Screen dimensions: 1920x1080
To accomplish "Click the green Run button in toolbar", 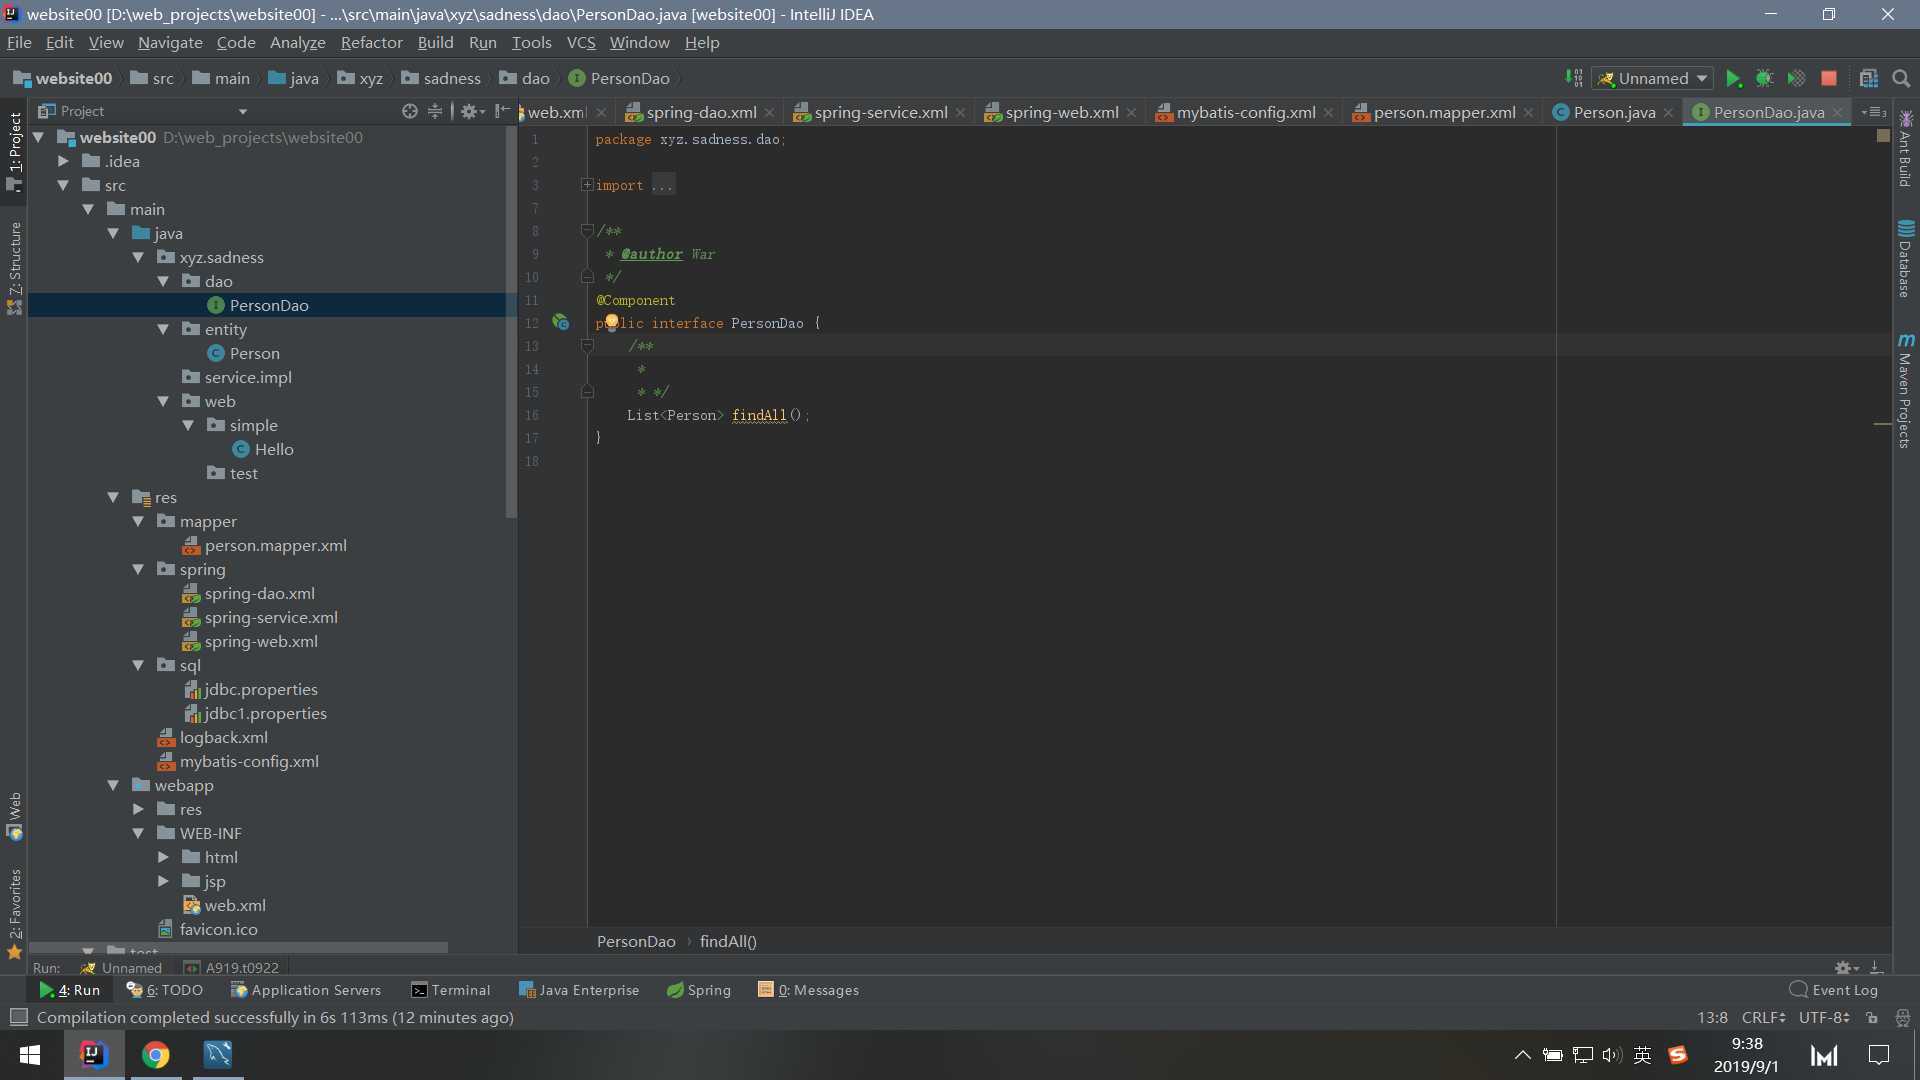I will (1735, 79).
